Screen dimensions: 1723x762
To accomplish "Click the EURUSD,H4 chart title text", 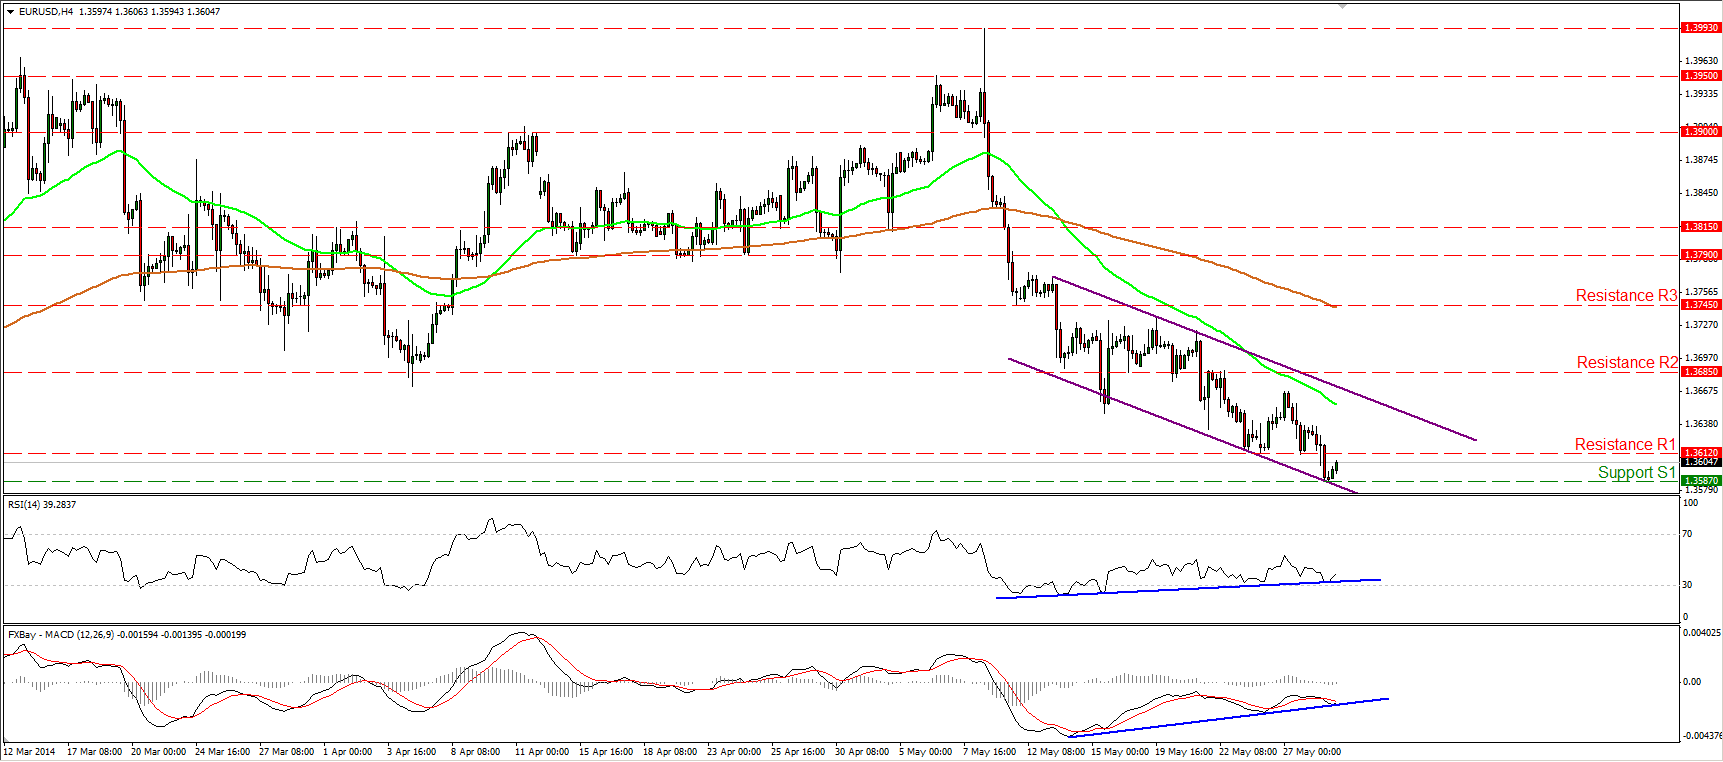I will click(46, 12).
